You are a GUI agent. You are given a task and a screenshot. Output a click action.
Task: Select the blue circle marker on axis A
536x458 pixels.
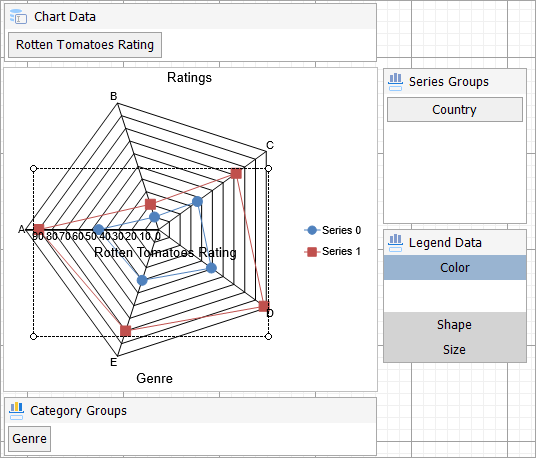[99, 230]
